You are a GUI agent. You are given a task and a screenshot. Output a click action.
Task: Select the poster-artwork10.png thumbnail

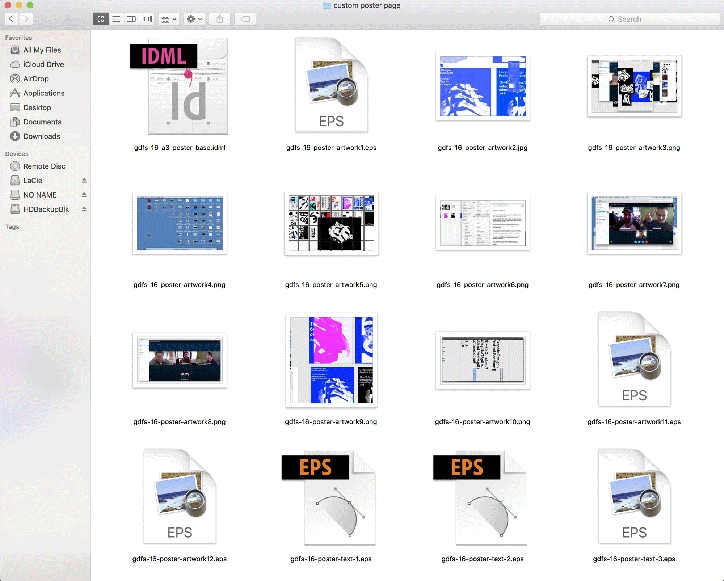coord(483,360)
